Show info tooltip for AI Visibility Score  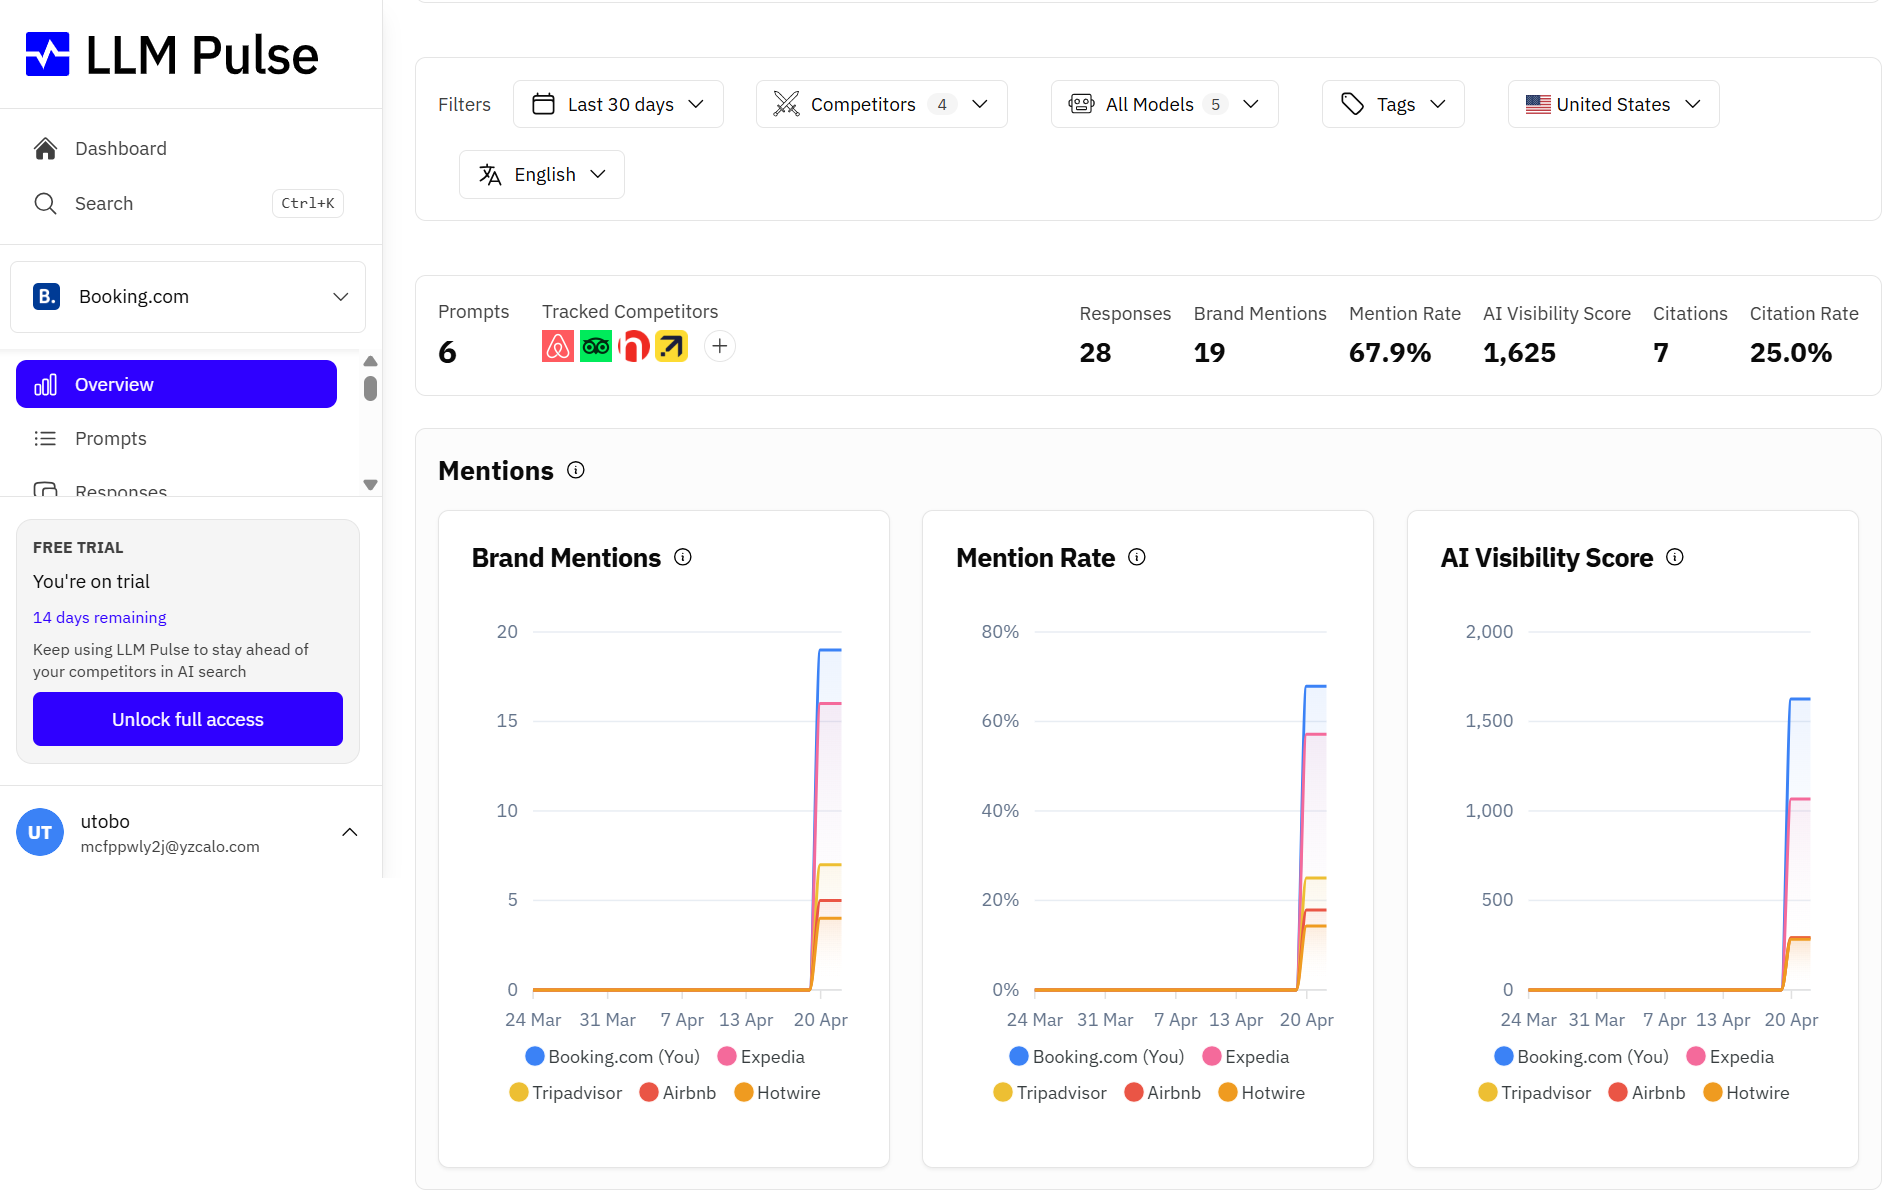click(x=1675, y=557)
